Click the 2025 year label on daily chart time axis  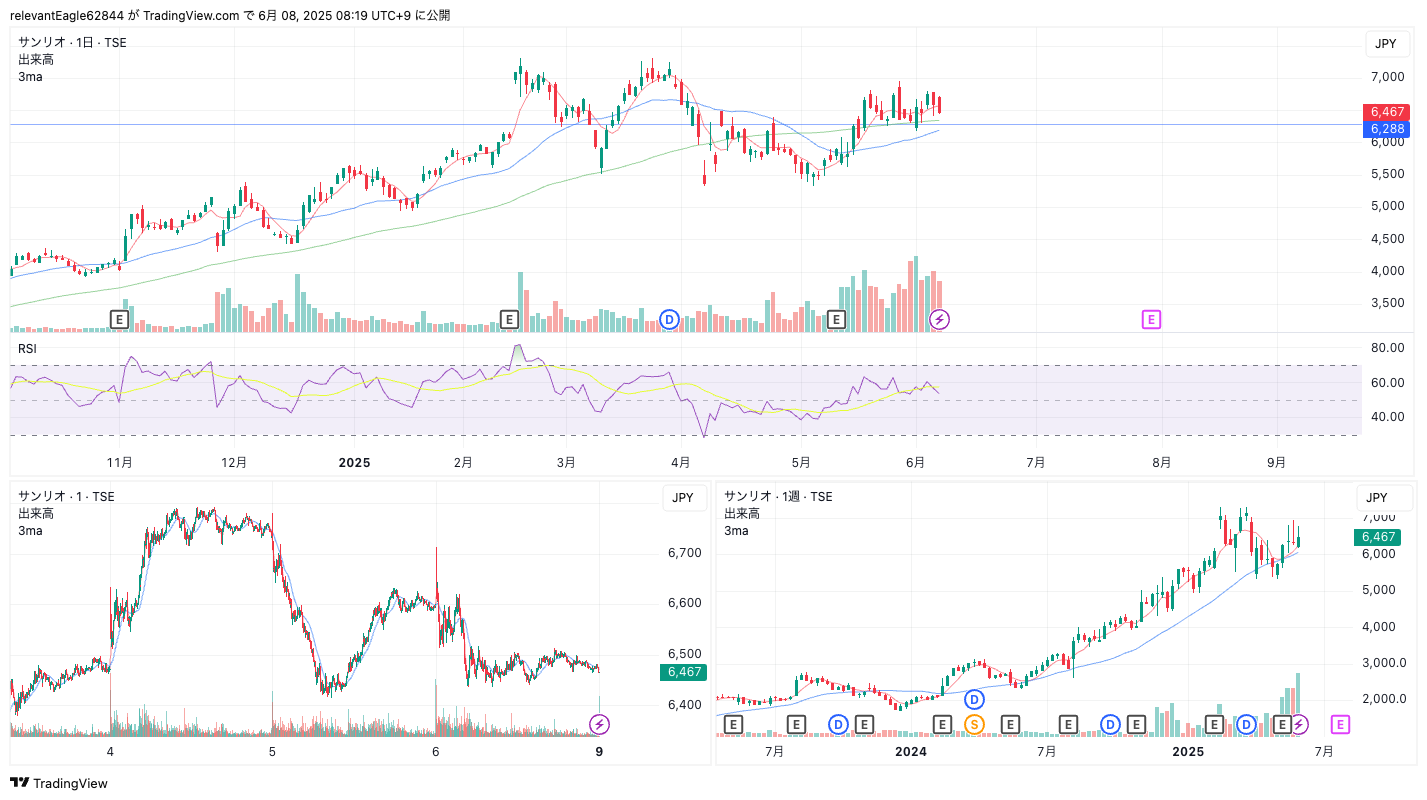coord(354,463)
